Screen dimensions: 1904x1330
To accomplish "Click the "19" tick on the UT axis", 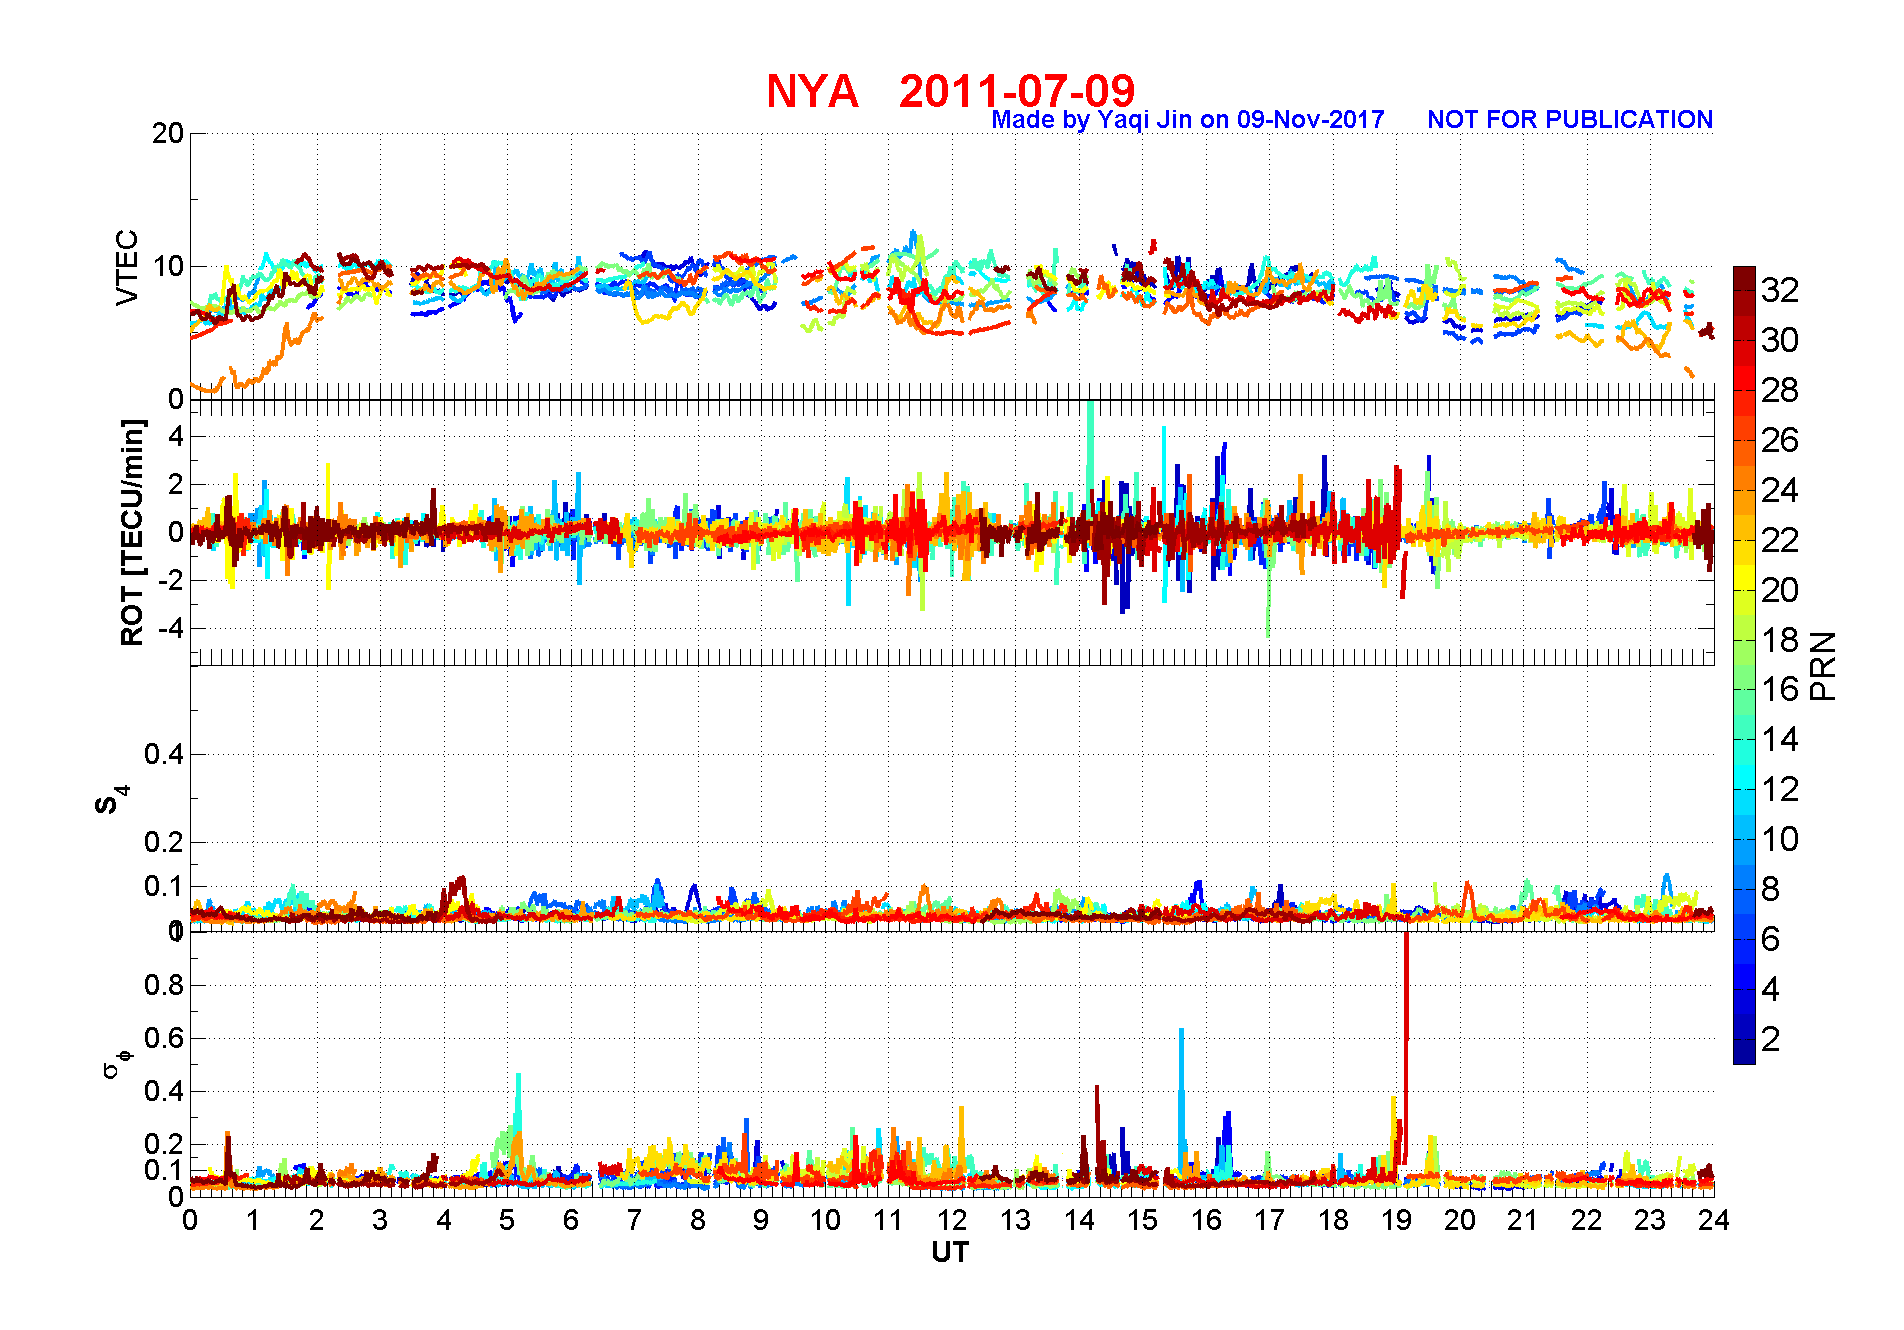I will click(x=1396, y=1220).
